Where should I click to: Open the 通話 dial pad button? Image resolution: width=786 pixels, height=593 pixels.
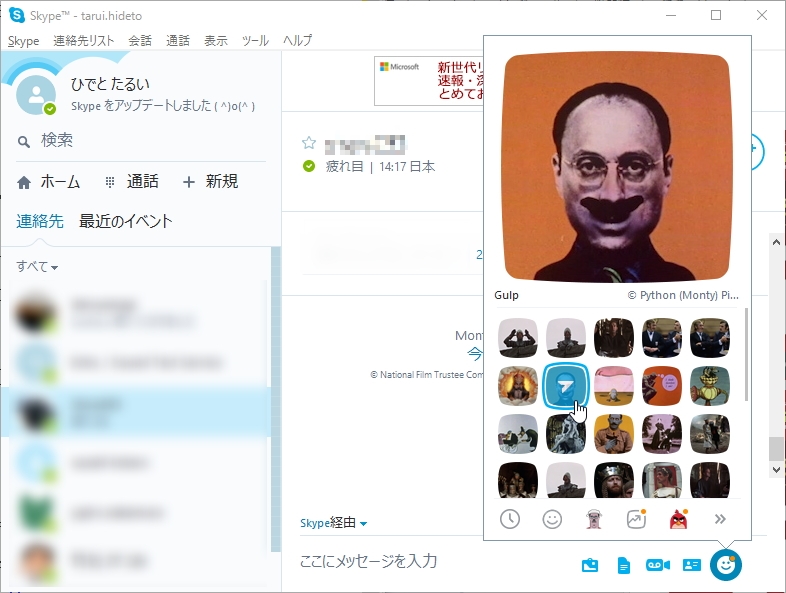tap(132, 181)
